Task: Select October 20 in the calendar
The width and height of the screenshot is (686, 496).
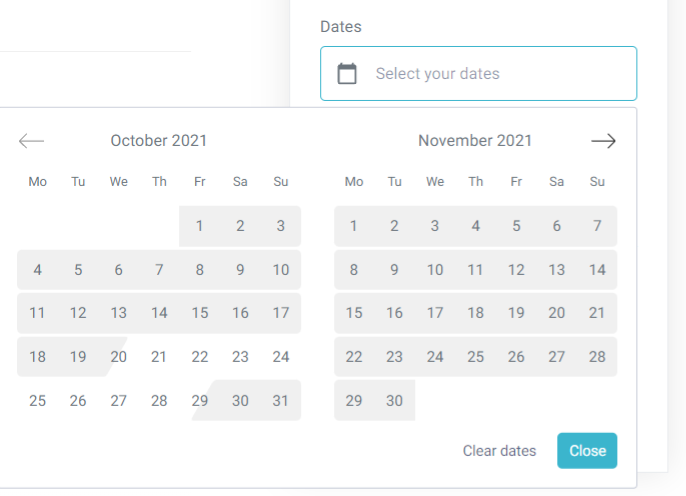Action: [119, 357]
